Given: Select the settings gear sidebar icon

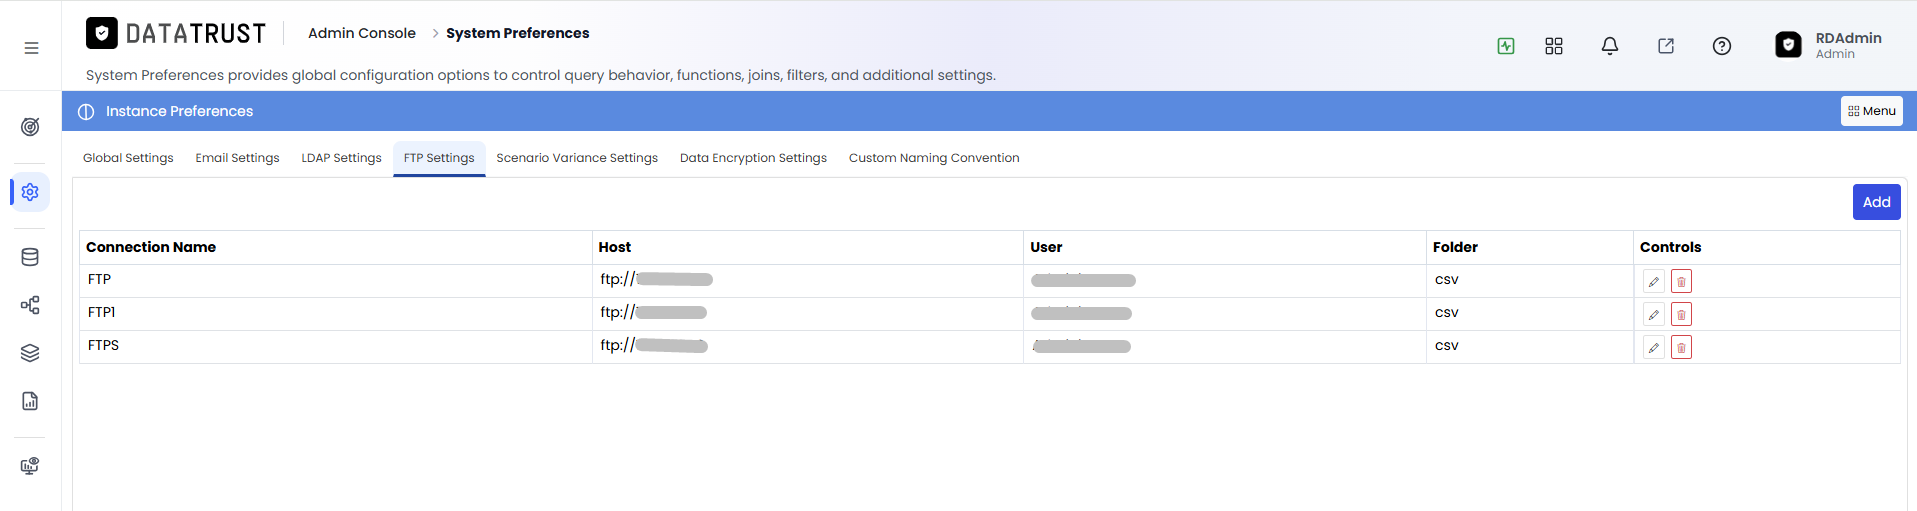Looking at the screenshot, I should (x=30, y=192).
